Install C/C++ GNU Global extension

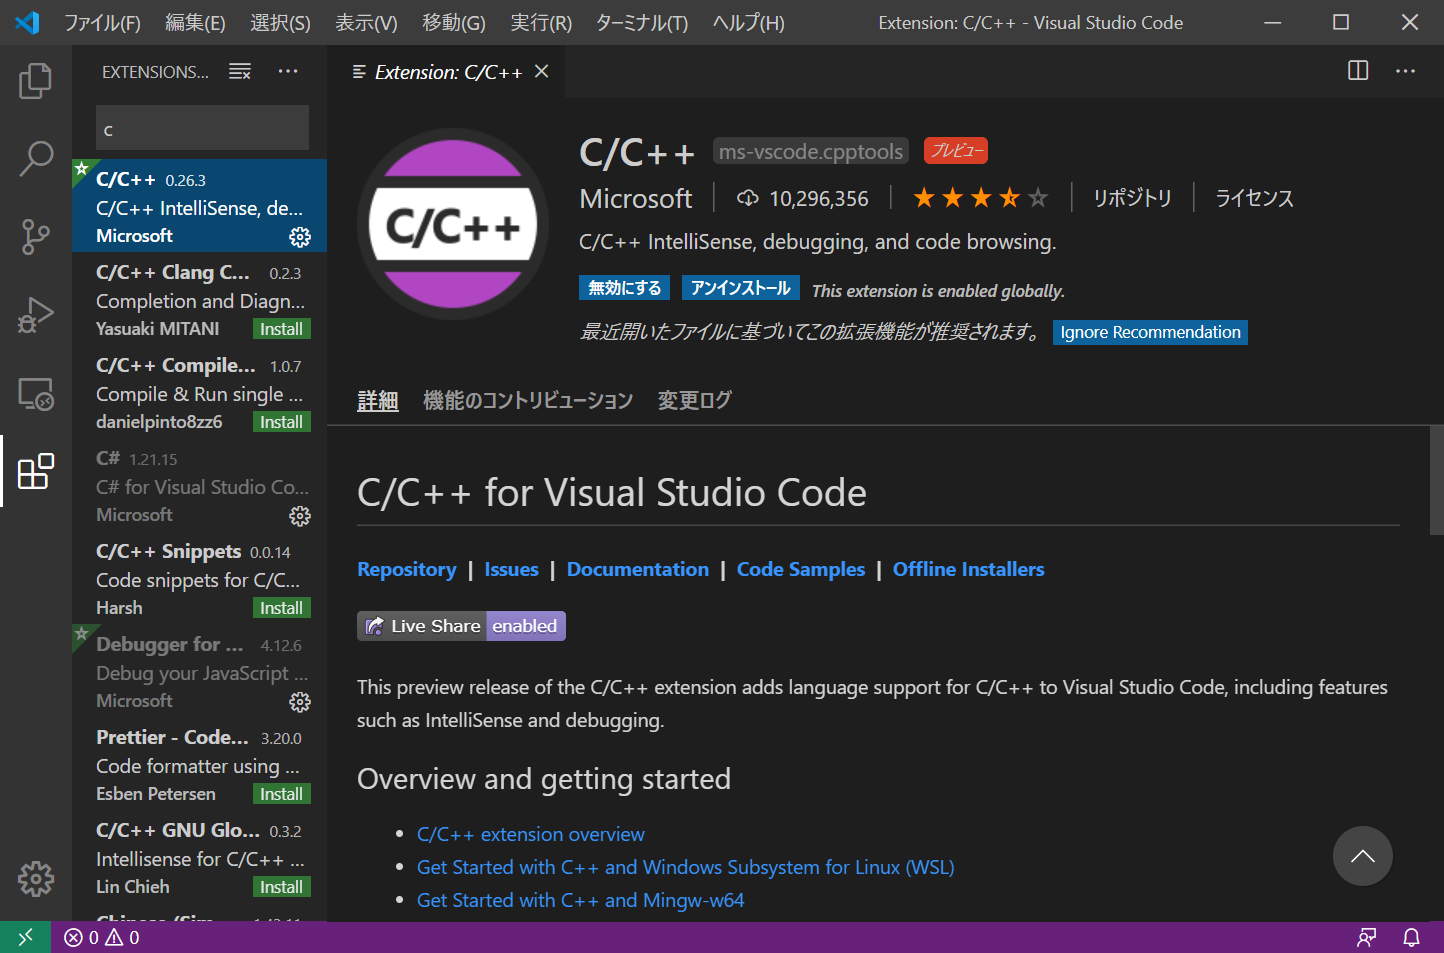pyautogui.click(x=281, y=887)
